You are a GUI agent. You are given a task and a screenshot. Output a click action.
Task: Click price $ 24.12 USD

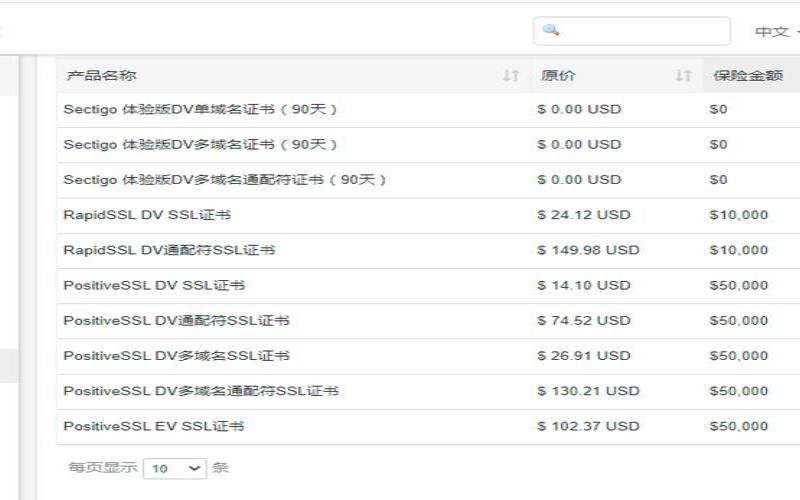point(584,215)
